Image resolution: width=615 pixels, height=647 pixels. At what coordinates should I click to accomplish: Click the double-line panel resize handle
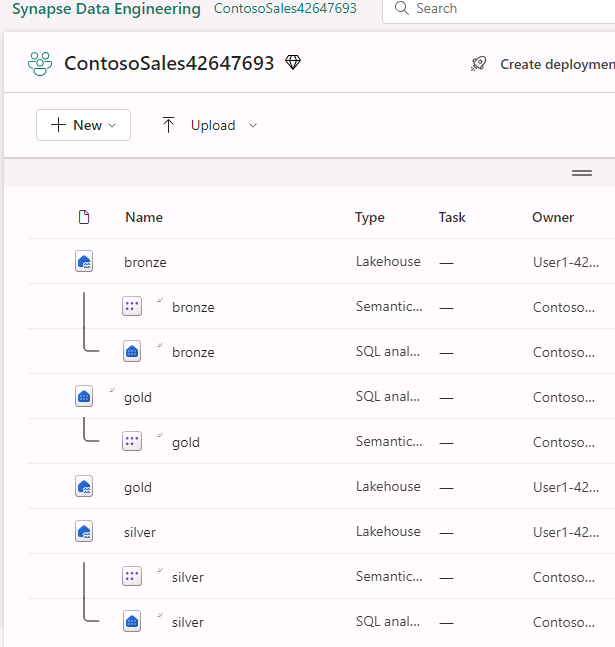[x=582, y=173]
